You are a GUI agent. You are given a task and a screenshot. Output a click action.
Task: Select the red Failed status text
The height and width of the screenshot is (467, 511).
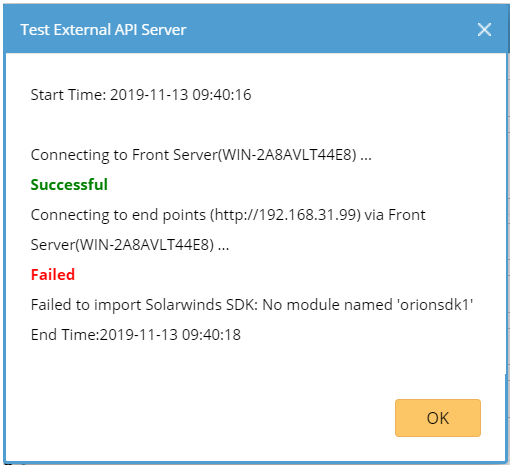[x=53, y=275]
